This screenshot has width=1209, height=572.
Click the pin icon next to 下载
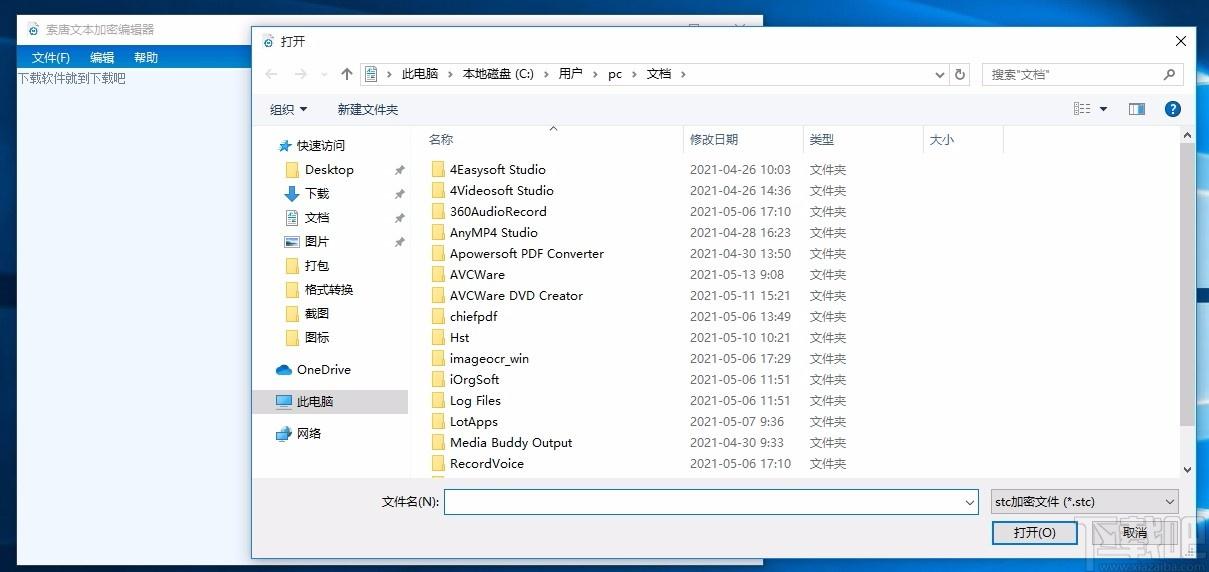399,194
